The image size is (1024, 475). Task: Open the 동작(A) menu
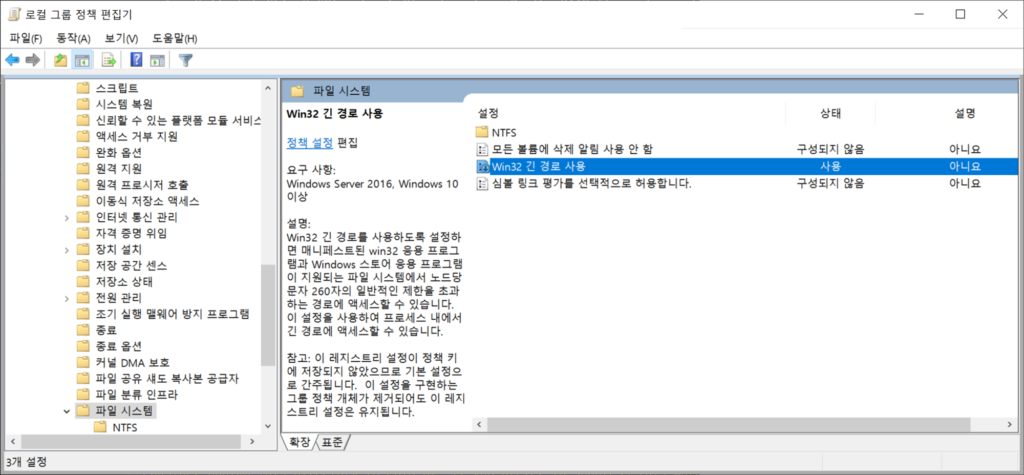[x=73, y=38]
